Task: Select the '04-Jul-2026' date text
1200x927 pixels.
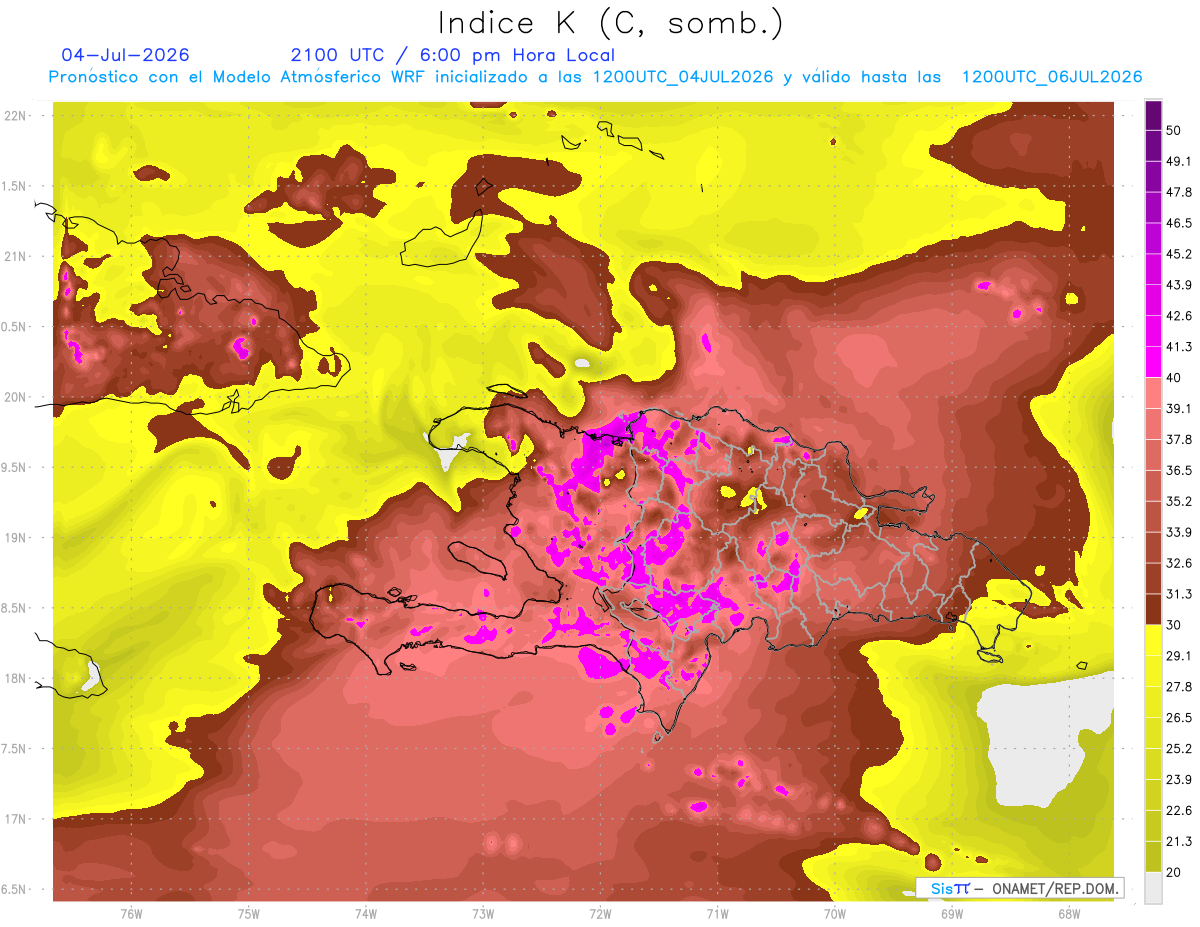Action: point(125,55)
